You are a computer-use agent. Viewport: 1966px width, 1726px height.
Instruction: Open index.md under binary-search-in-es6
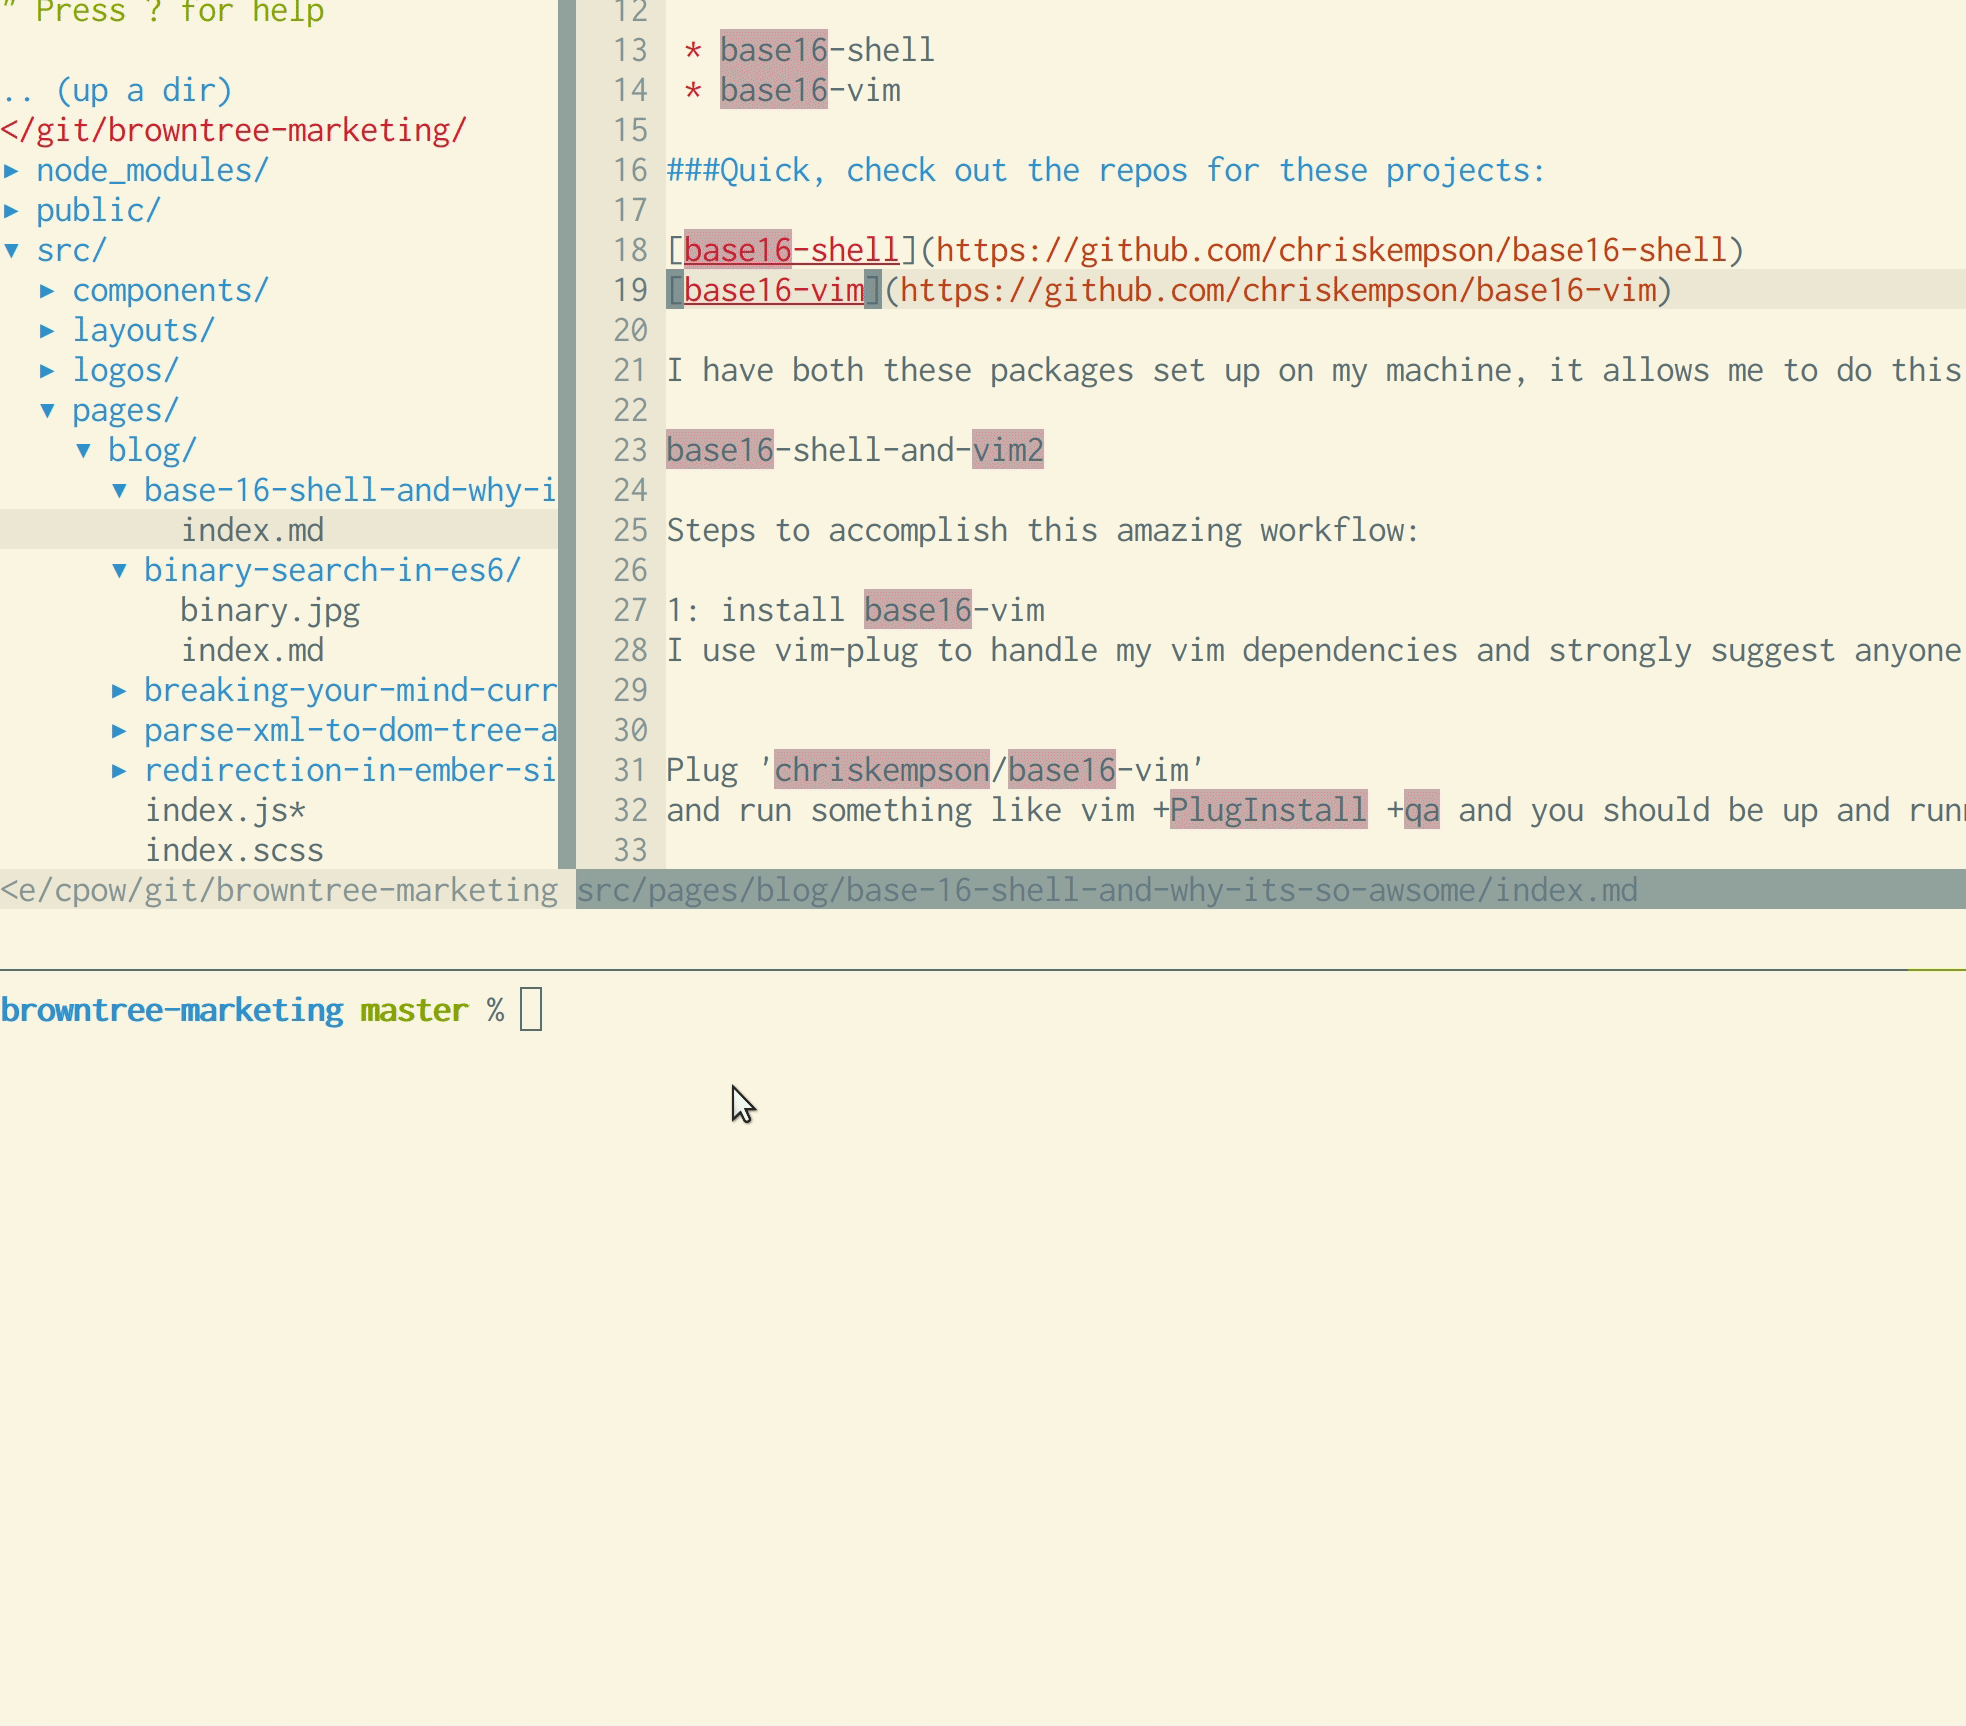(x=252, y=651)
